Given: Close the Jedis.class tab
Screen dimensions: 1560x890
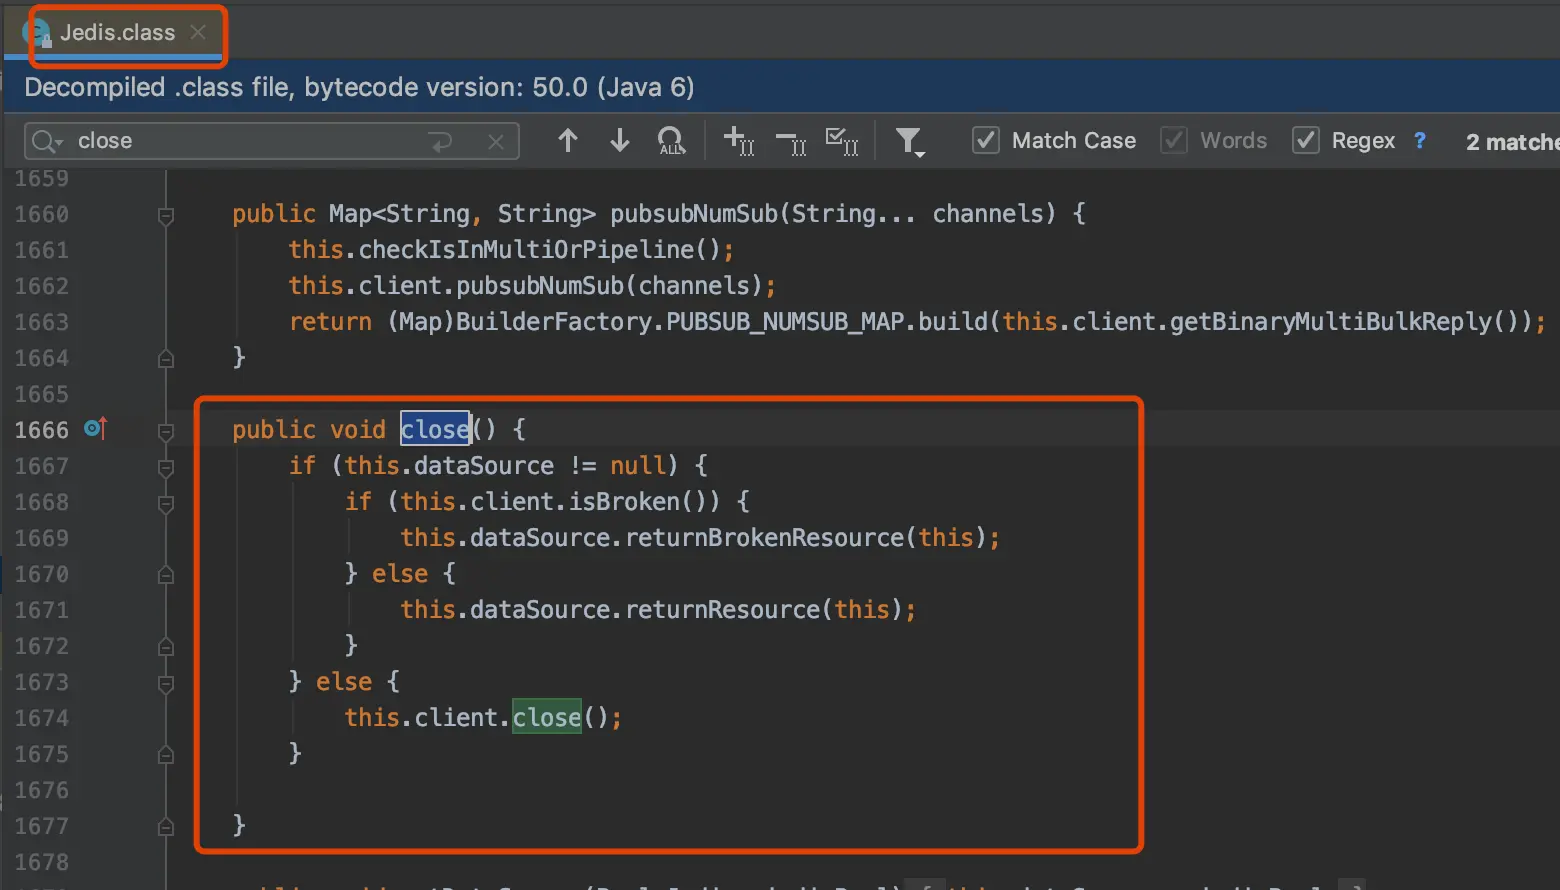Looking at the screenshot, I should tap(198, 32).
